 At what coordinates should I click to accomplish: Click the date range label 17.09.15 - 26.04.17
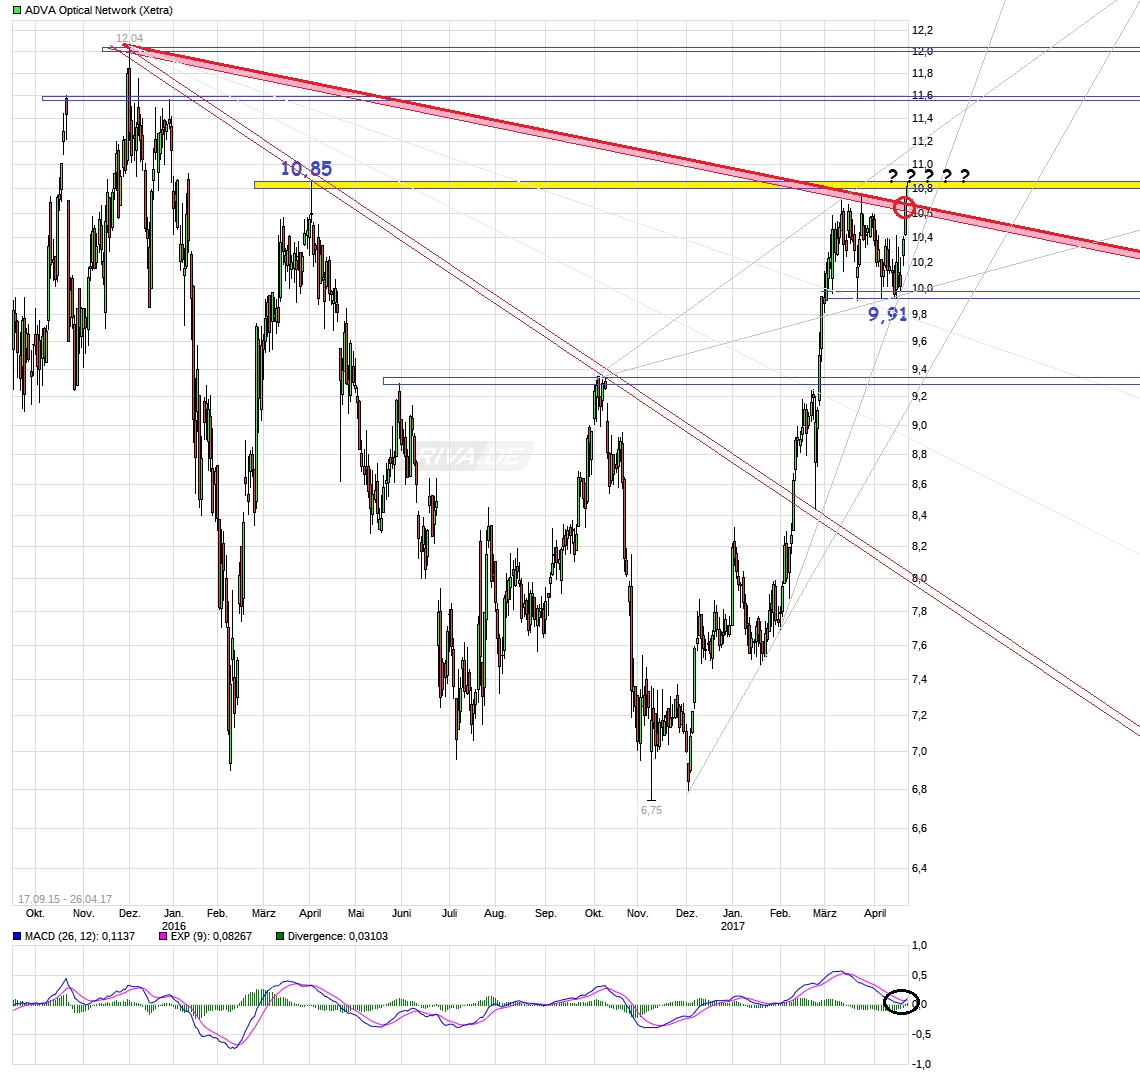coord(65,898)
